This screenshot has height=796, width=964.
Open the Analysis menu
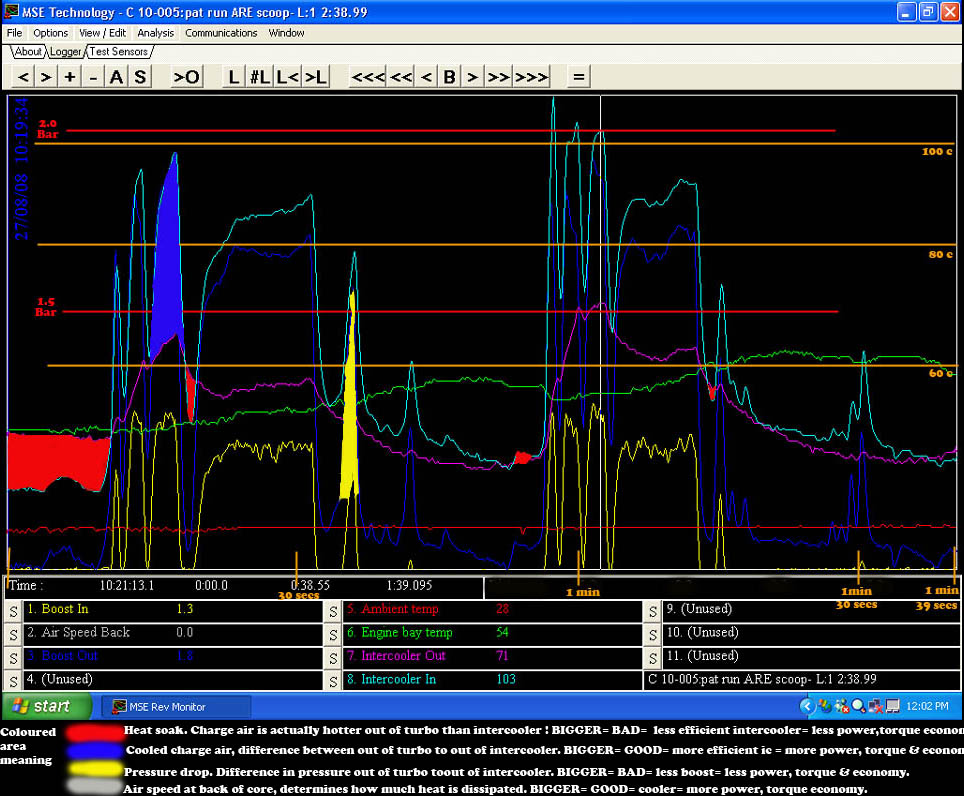(x=156, y=33)
